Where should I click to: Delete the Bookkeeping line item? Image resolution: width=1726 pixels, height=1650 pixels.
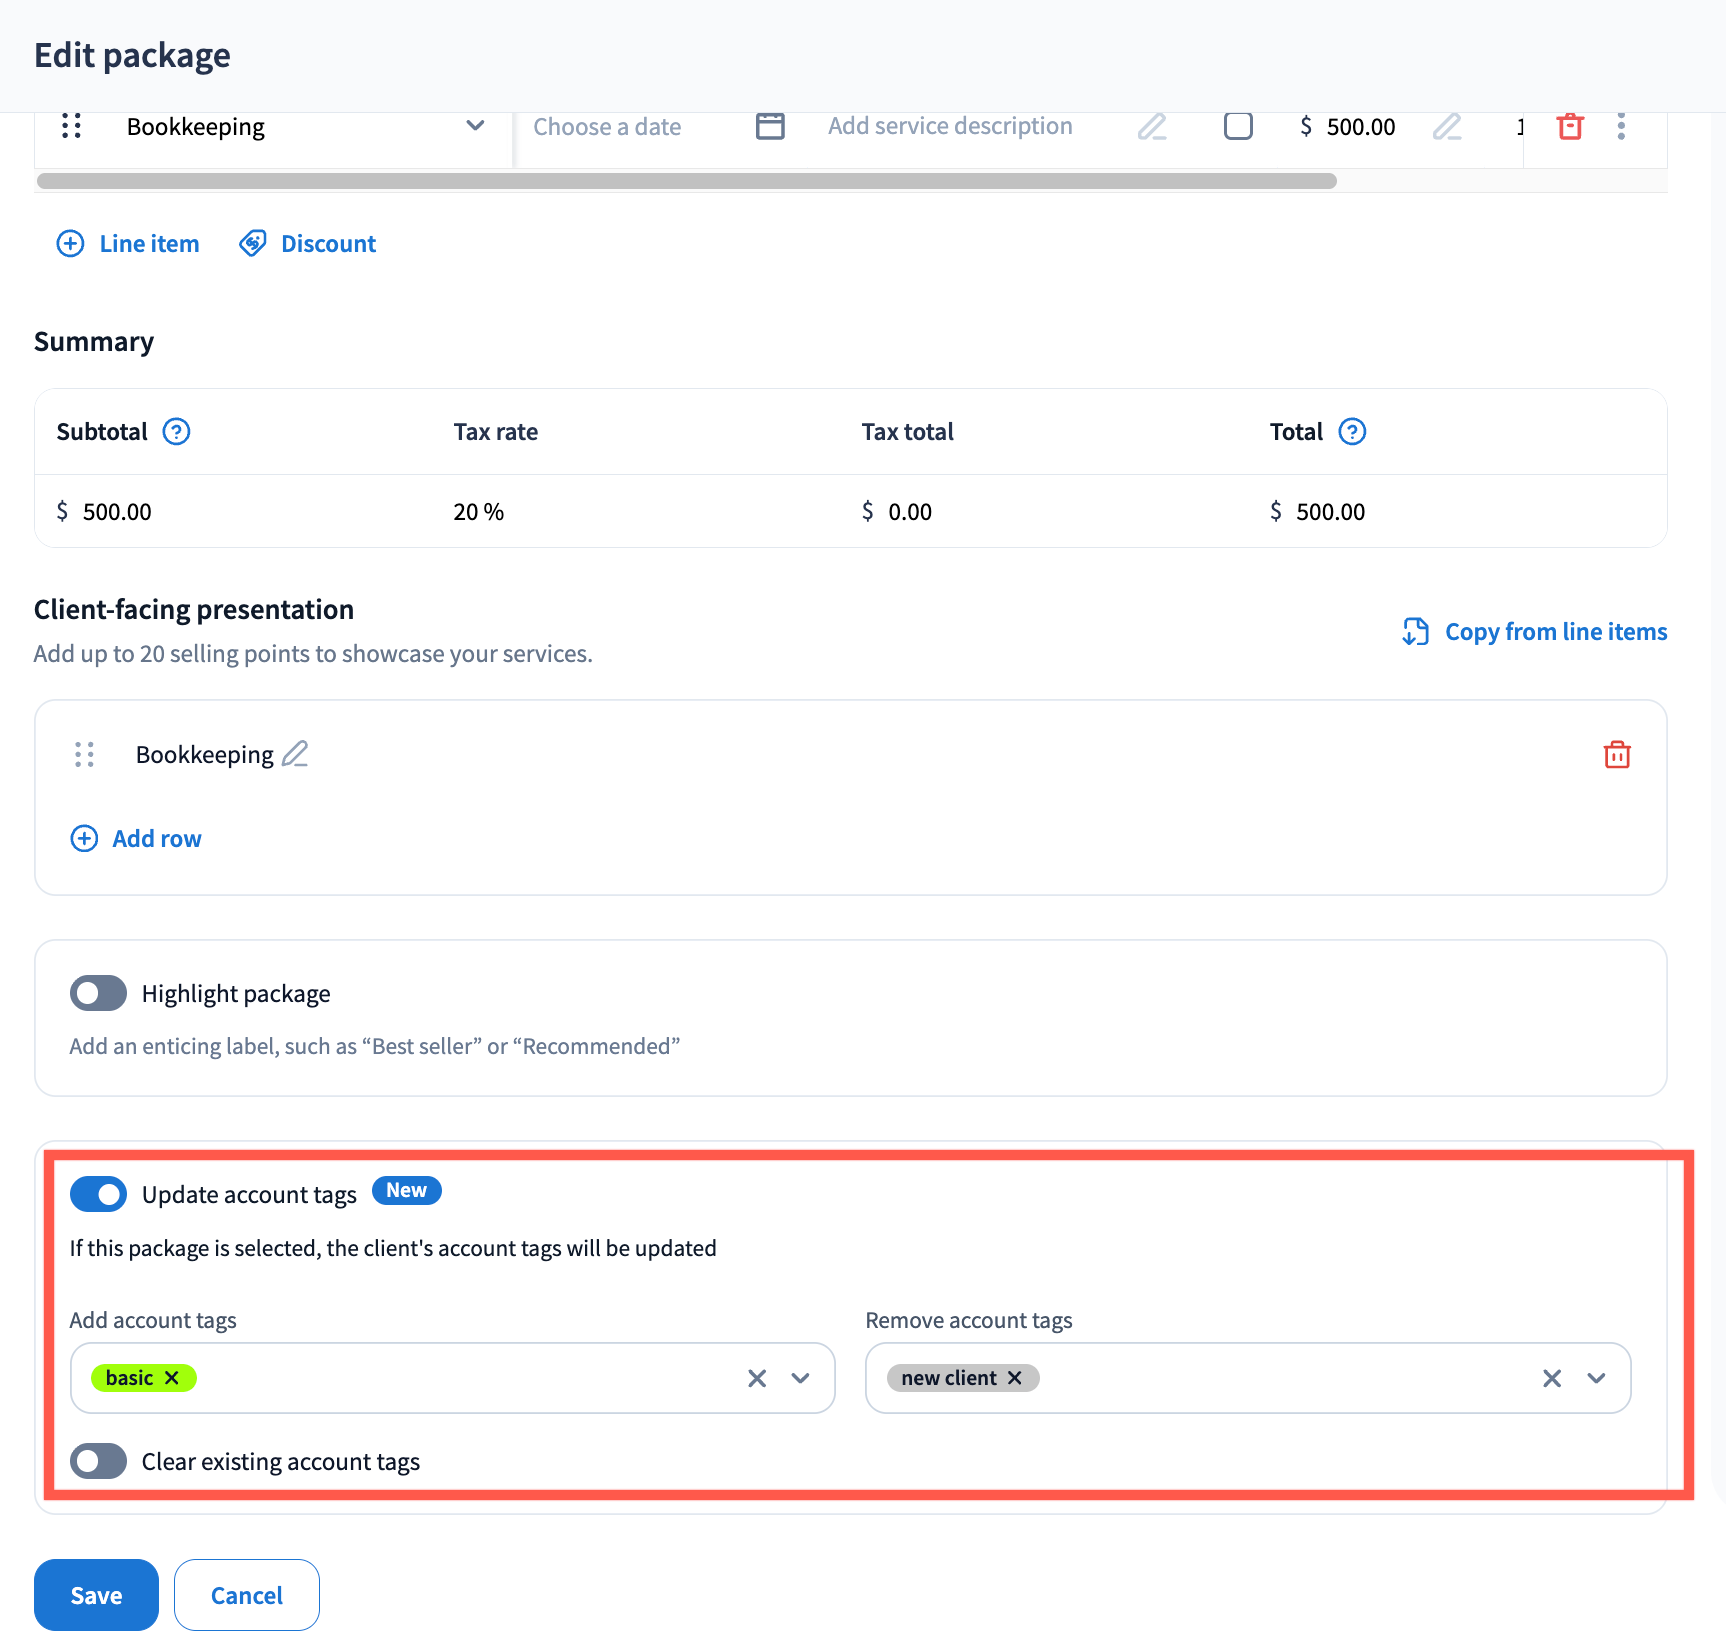click(1569, 126)
